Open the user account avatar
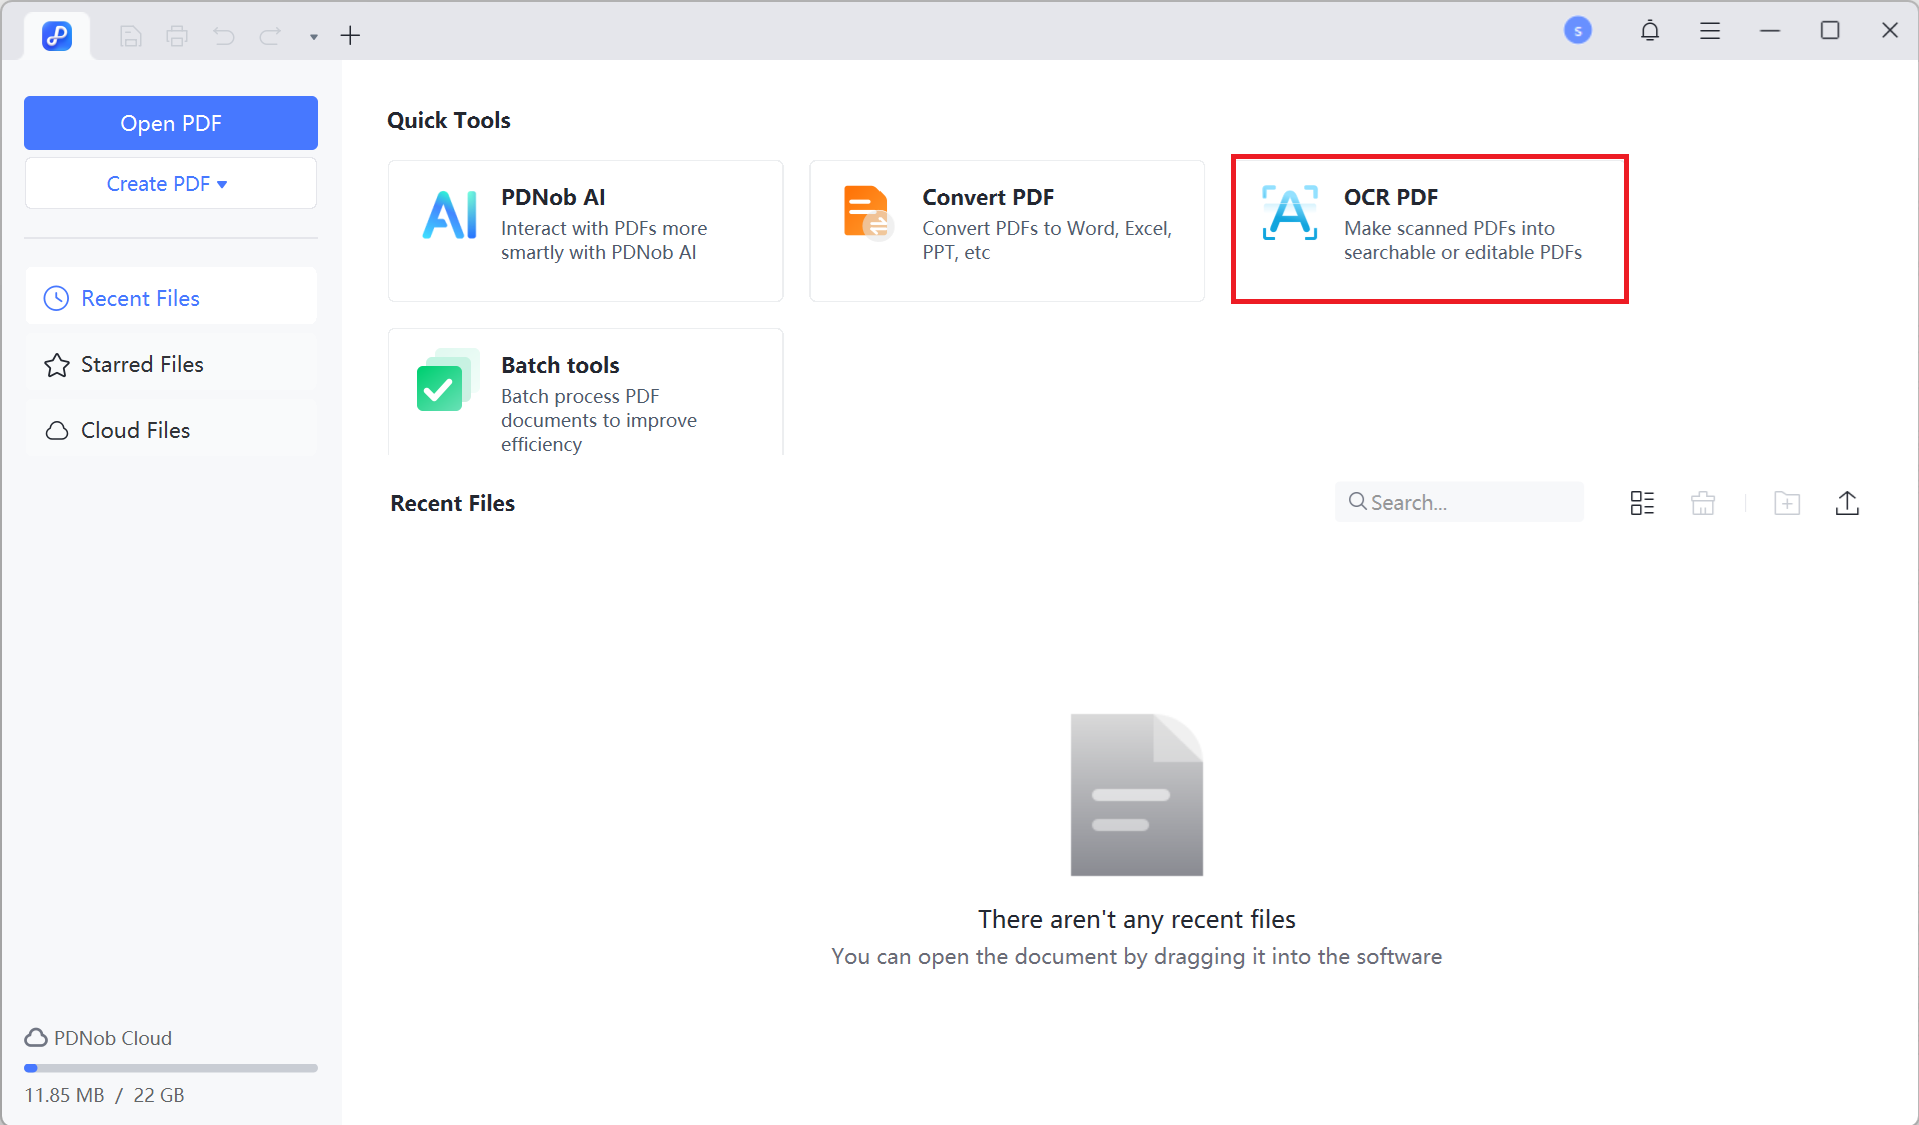The height and width of the screenshot is (1125, 1919). [x=1577, y=31]
